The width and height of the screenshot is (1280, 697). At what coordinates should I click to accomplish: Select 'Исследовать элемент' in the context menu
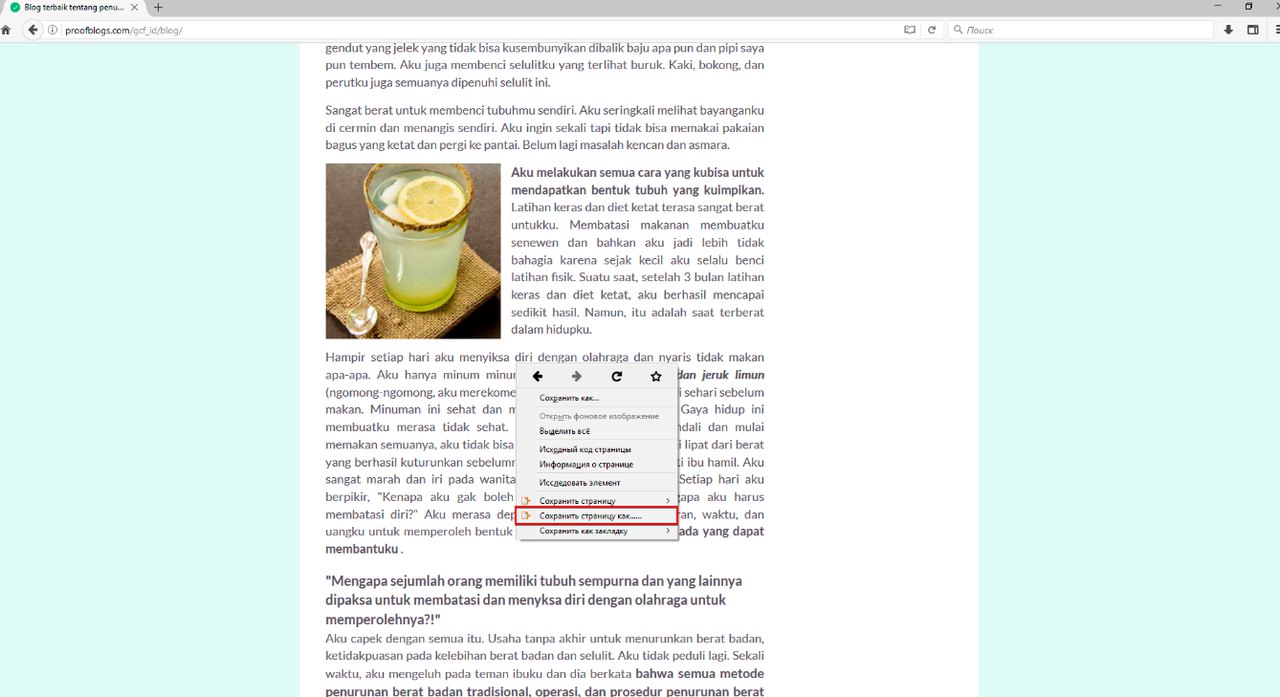pos(597,483)
